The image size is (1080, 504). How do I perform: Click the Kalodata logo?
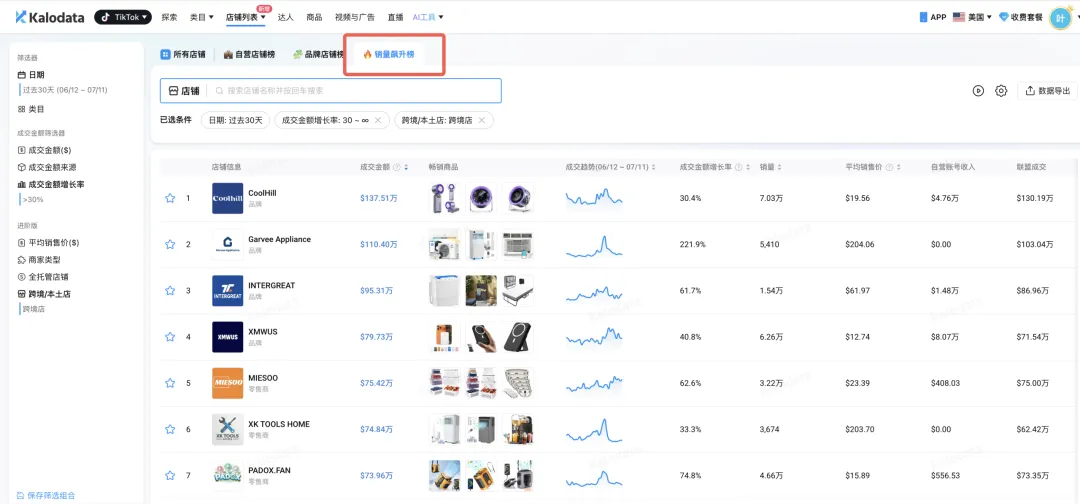coord(51,17)
